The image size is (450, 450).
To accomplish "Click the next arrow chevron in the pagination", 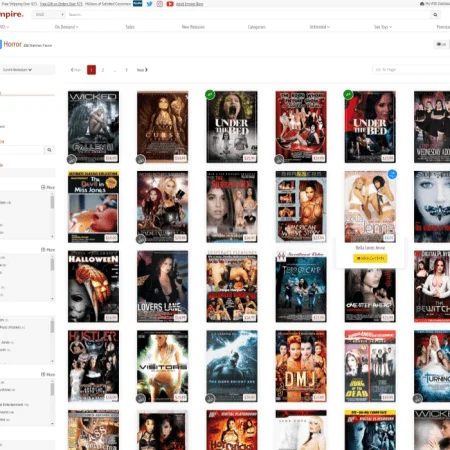I will click(146, 70).
